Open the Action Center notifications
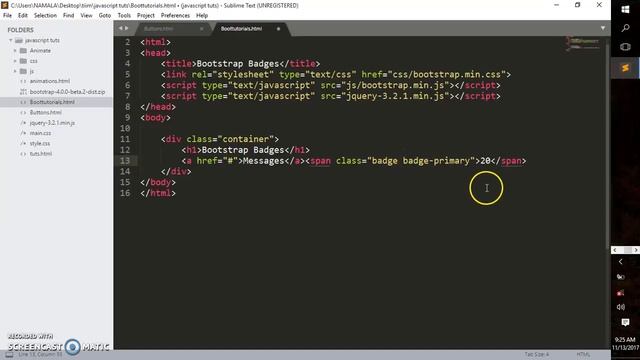 tap(625, 323)
